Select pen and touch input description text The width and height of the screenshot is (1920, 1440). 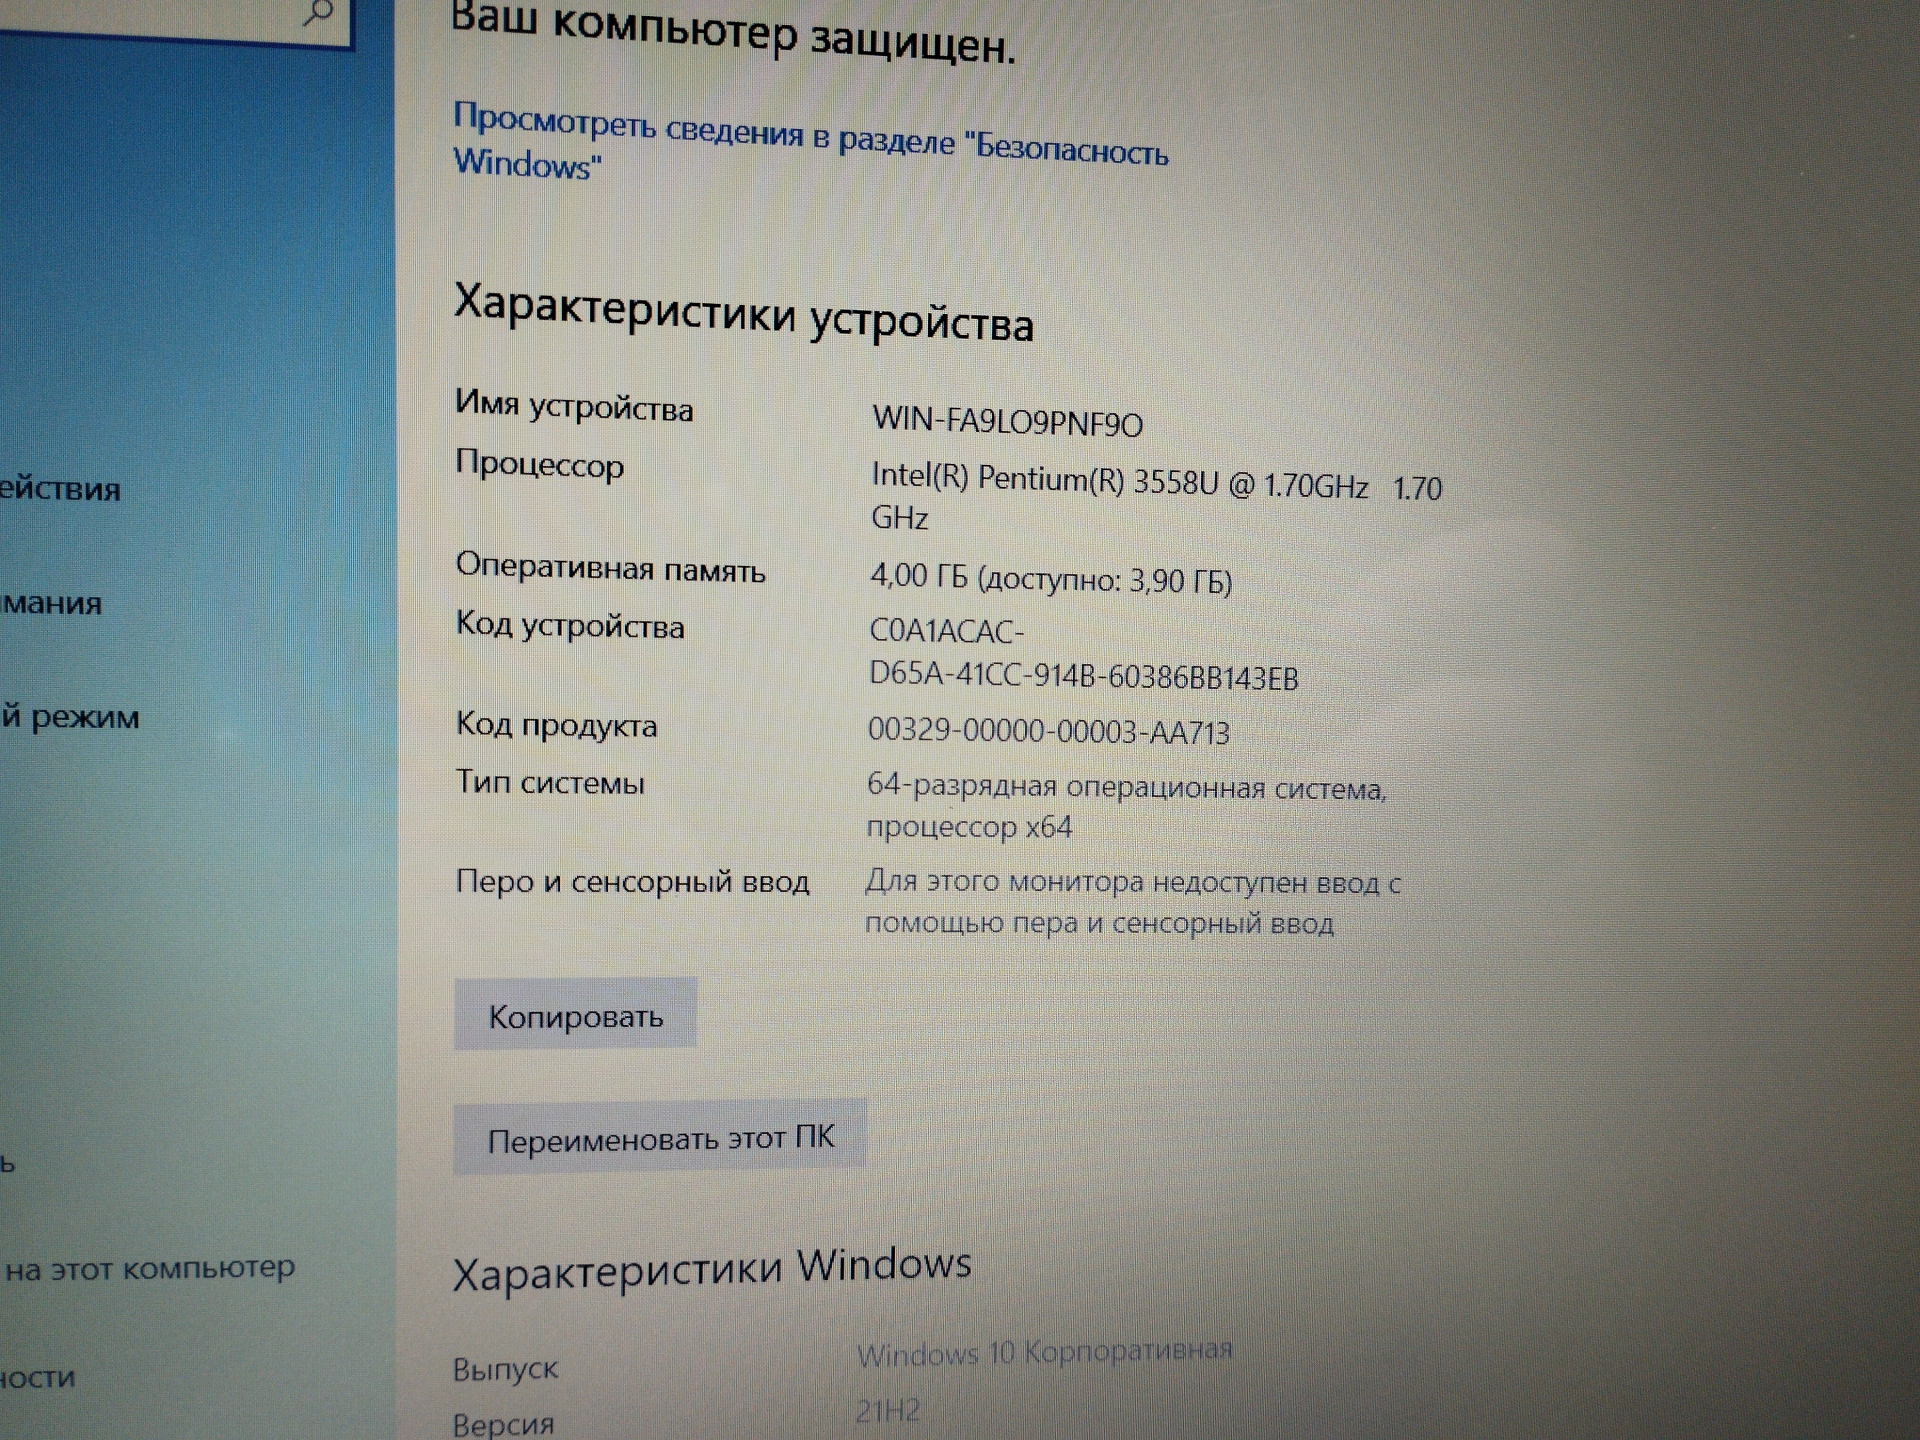tap(1133, 902)
